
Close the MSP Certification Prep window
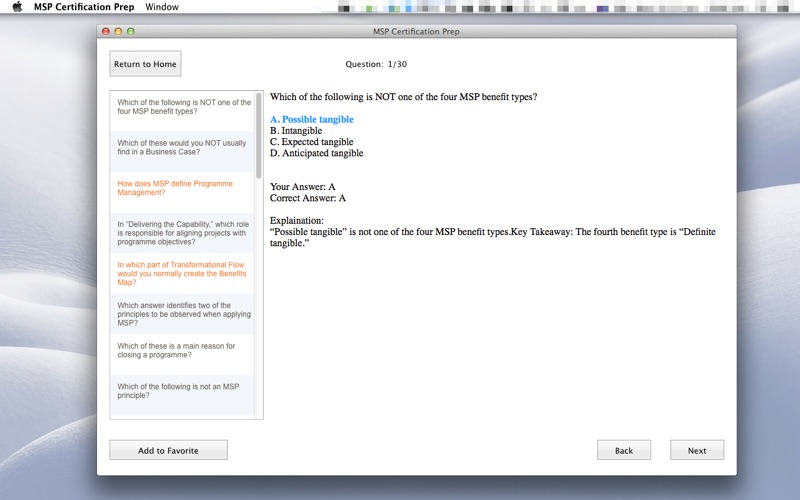click(x=106, y=31)
